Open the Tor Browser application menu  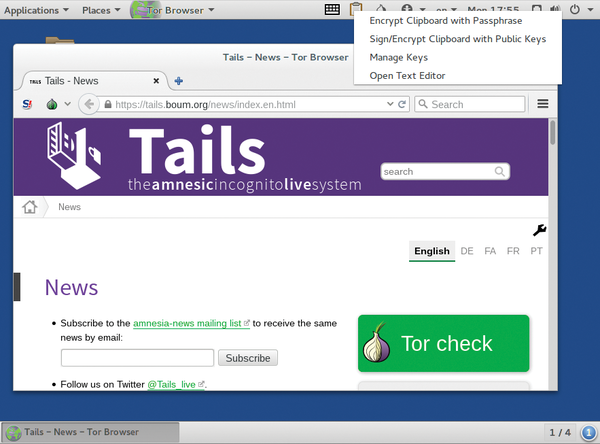click(x=172, y=10)
